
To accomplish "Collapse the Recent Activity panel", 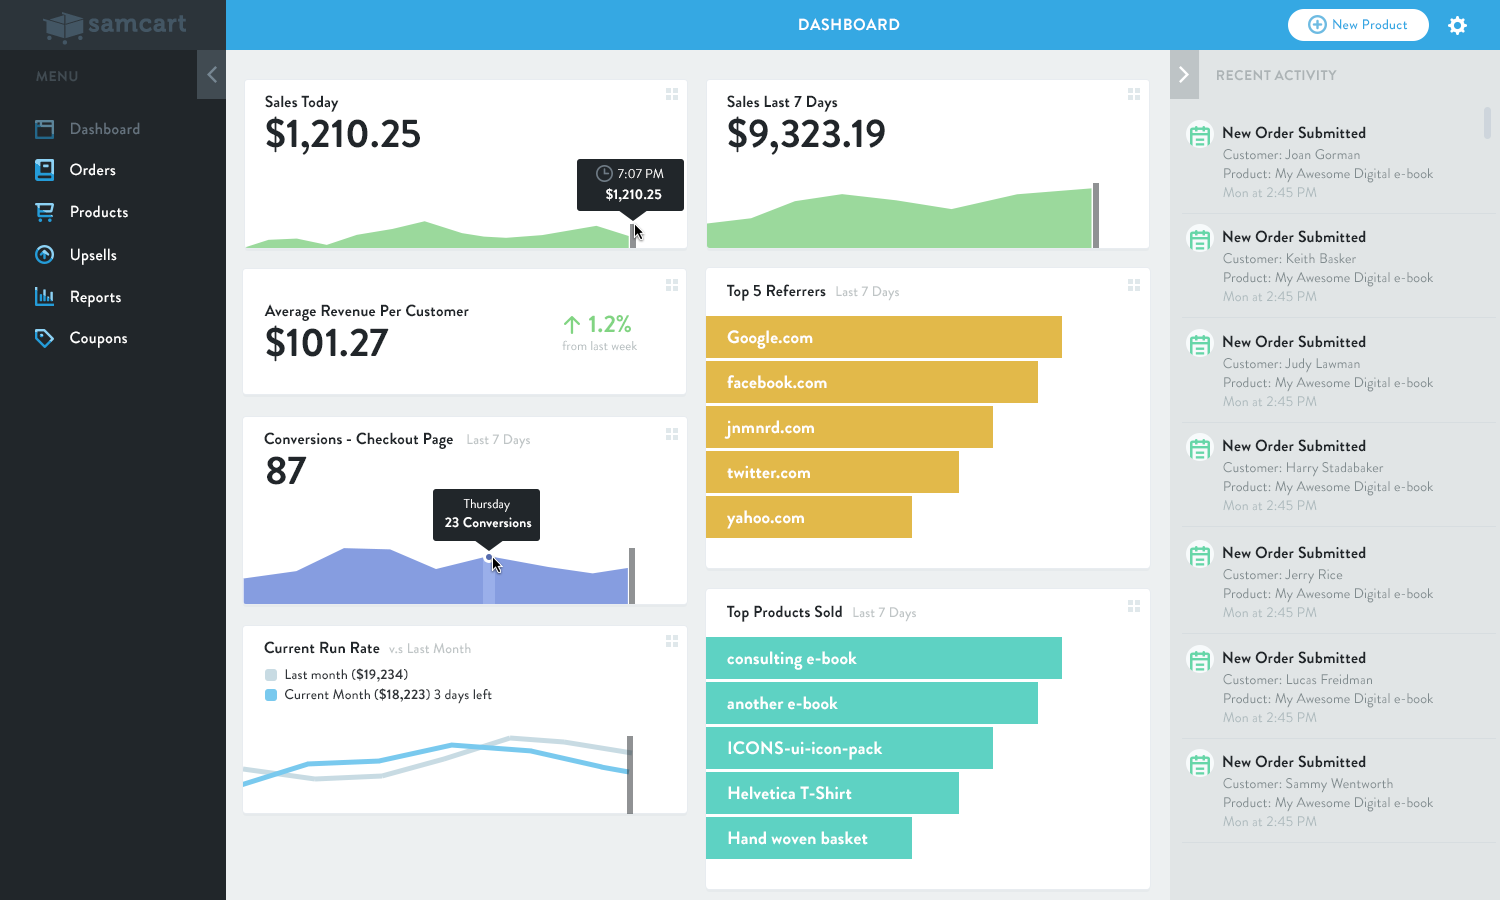I will tap(1184, 74).
